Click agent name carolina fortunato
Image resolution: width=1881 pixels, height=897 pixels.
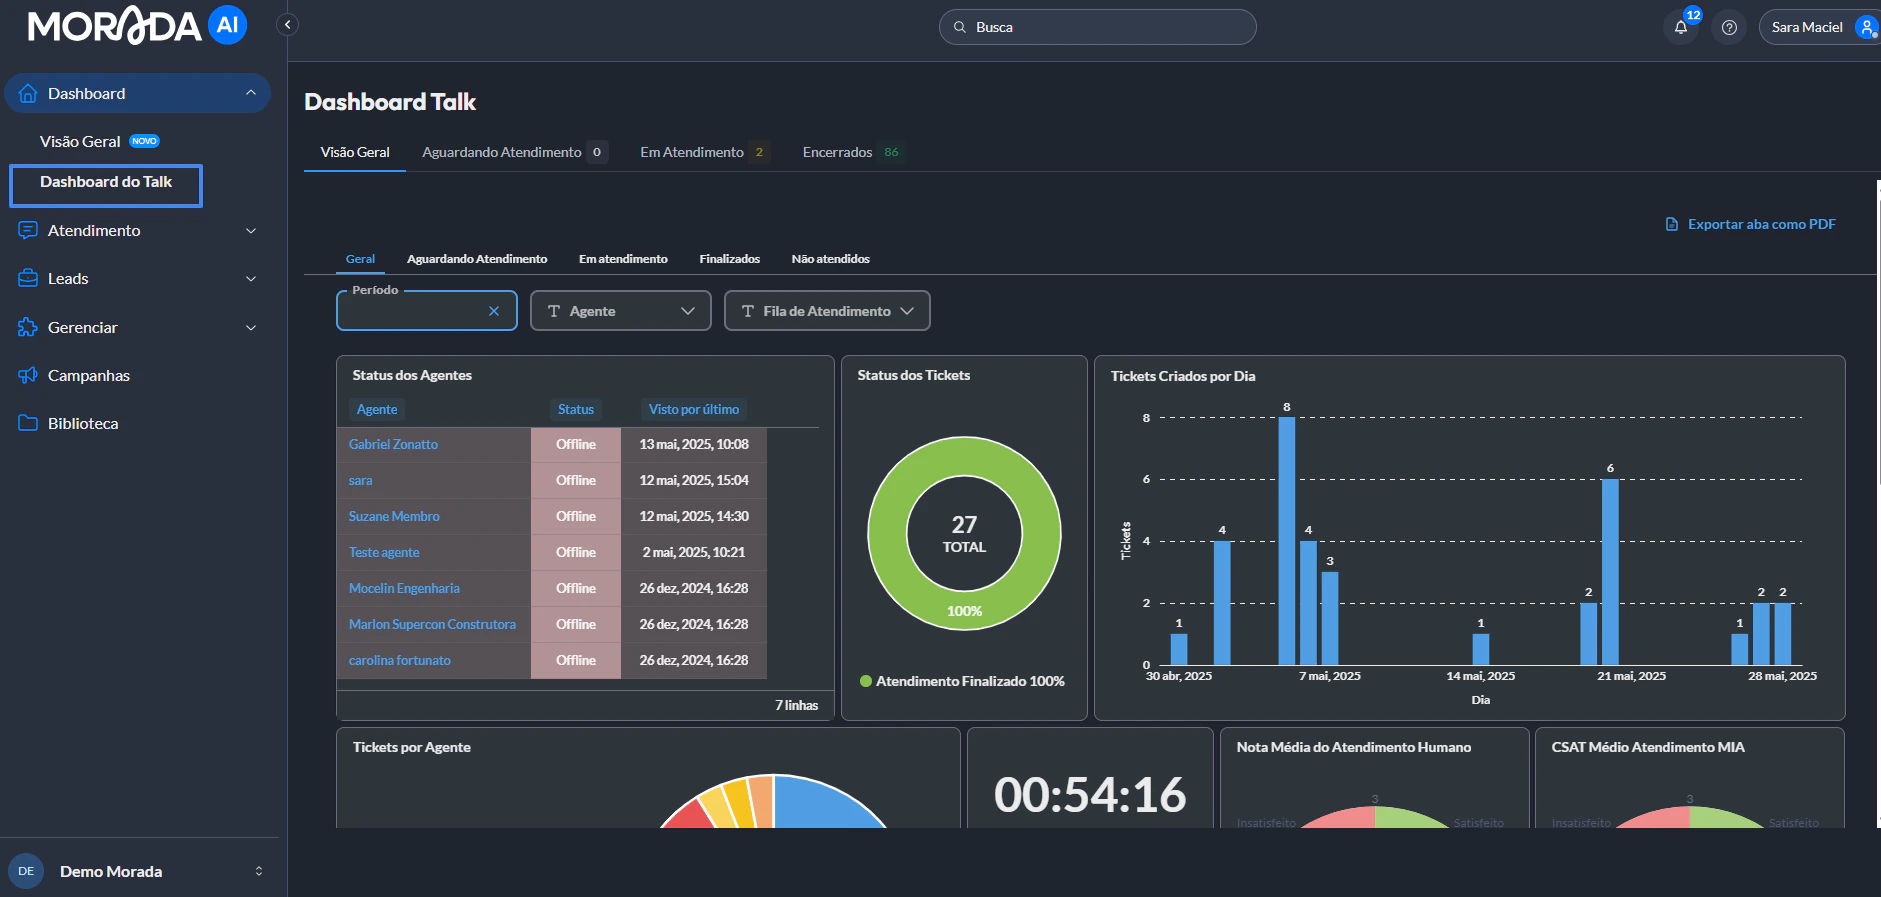399,660
